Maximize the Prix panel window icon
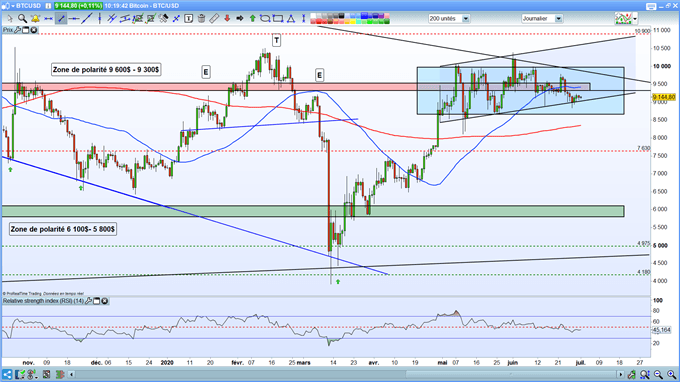 [x=26, y=30]
